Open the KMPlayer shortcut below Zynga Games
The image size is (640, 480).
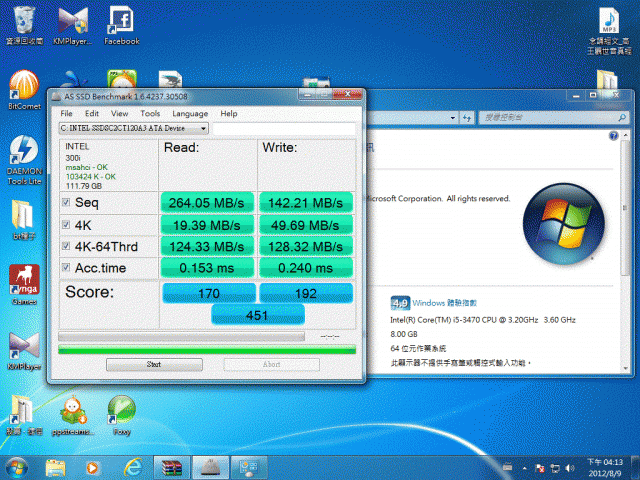pyautogui.click(x=24, y=351)
